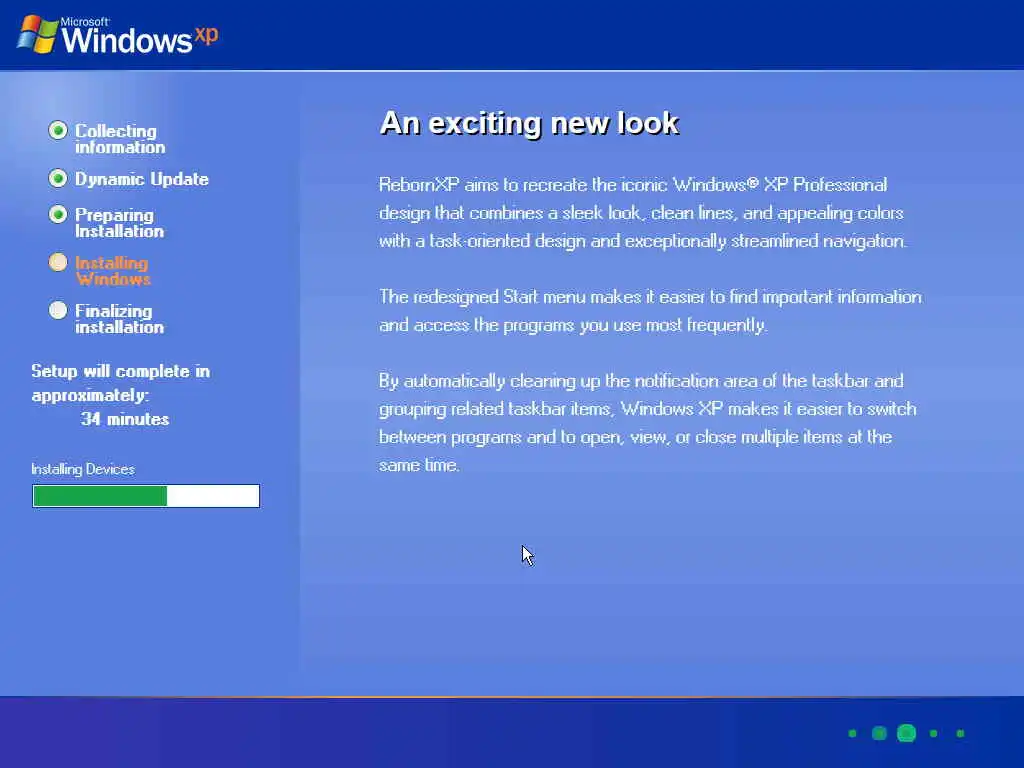
Task: Click the 'Installing Devices' status label
Action: [x=83, y=469]
